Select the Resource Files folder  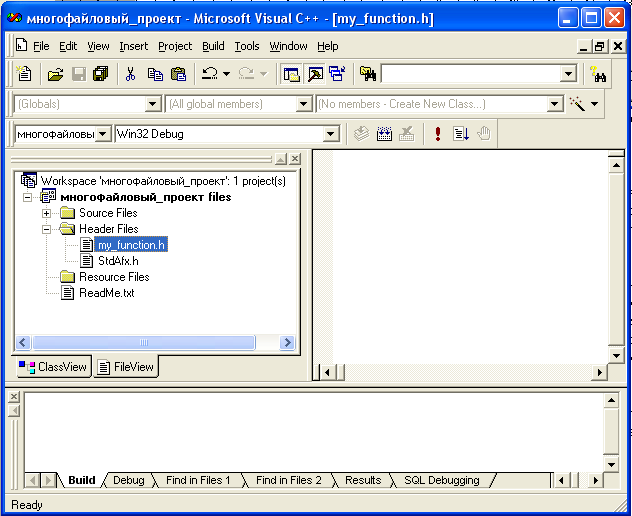click(x=114, y=277)
